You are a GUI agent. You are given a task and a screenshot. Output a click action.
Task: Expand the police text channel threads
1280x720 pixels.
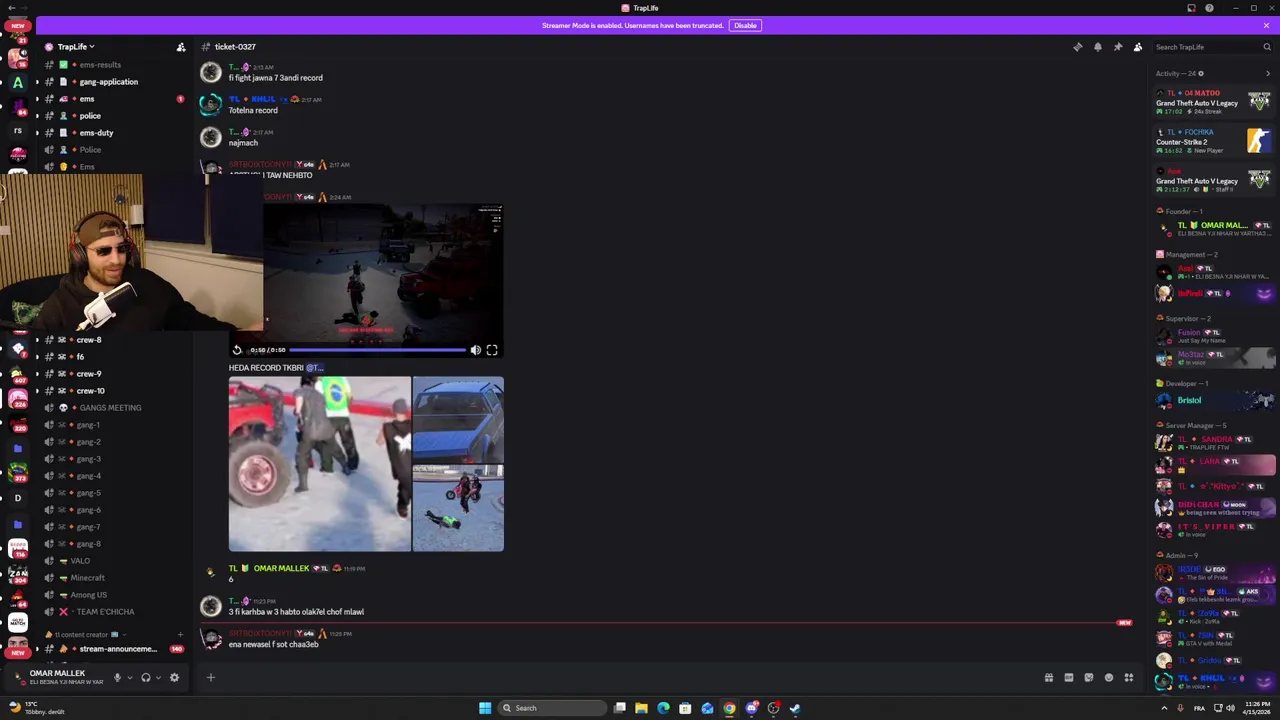37,116
